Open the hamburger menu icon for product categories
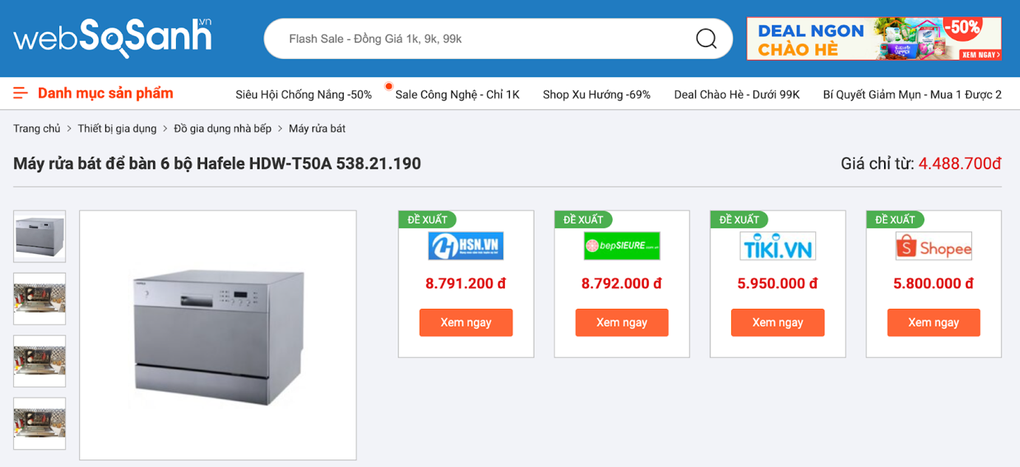The image size is (1020, 467). tap(20, 93)
